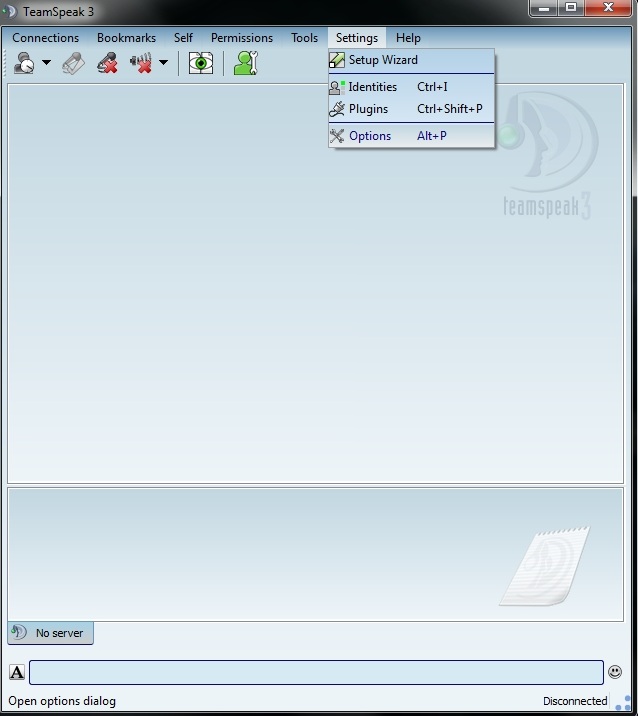
Task: Close the Settings menu from menu bar
Action: (357, 38)
